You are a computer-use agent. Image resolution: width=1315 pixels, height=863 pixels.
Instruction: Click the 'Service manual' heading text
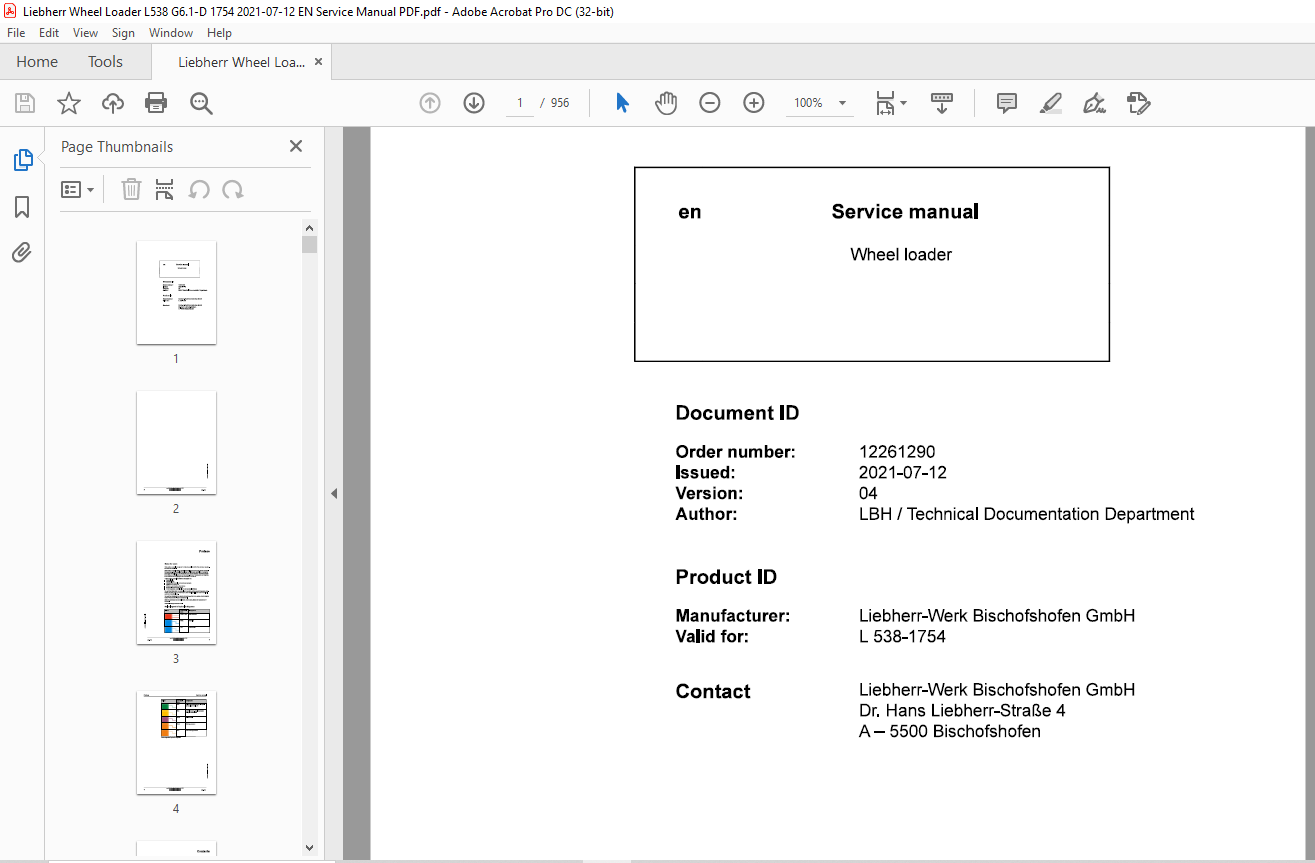pos(905,212)
